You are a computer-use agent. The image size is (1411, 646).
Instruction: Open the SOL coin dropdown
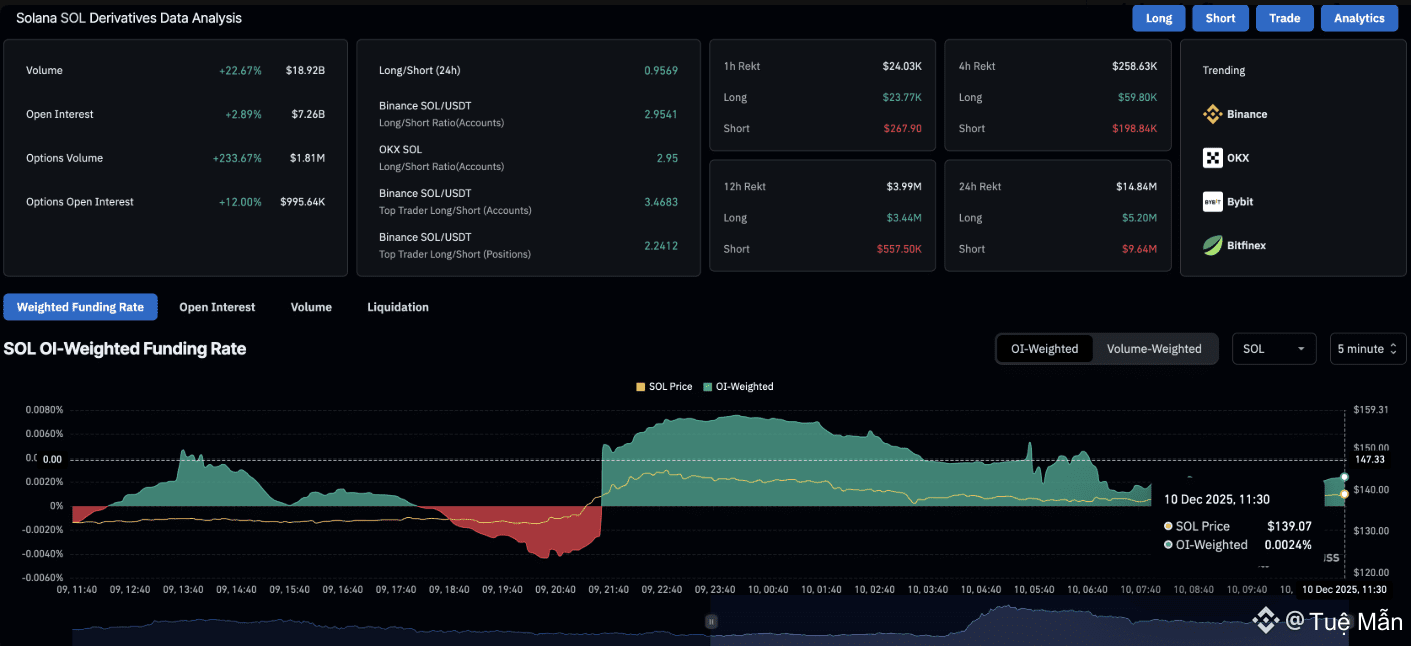coord(1275,349)
